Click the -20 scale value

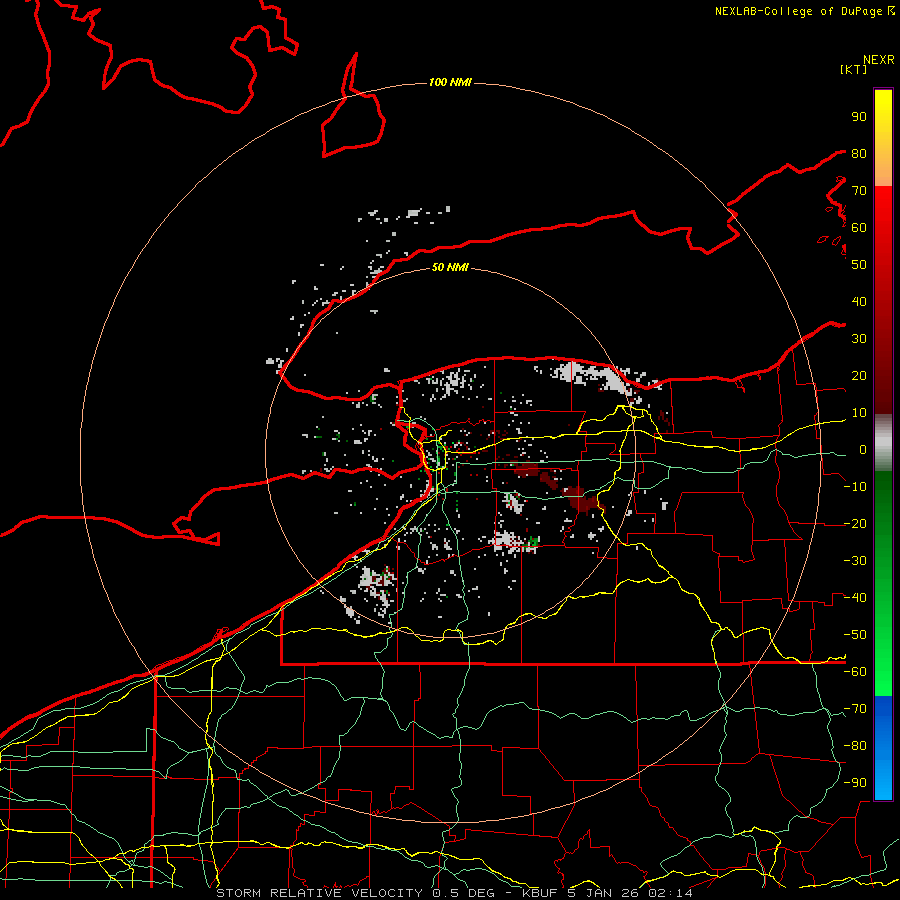point(855,523)
